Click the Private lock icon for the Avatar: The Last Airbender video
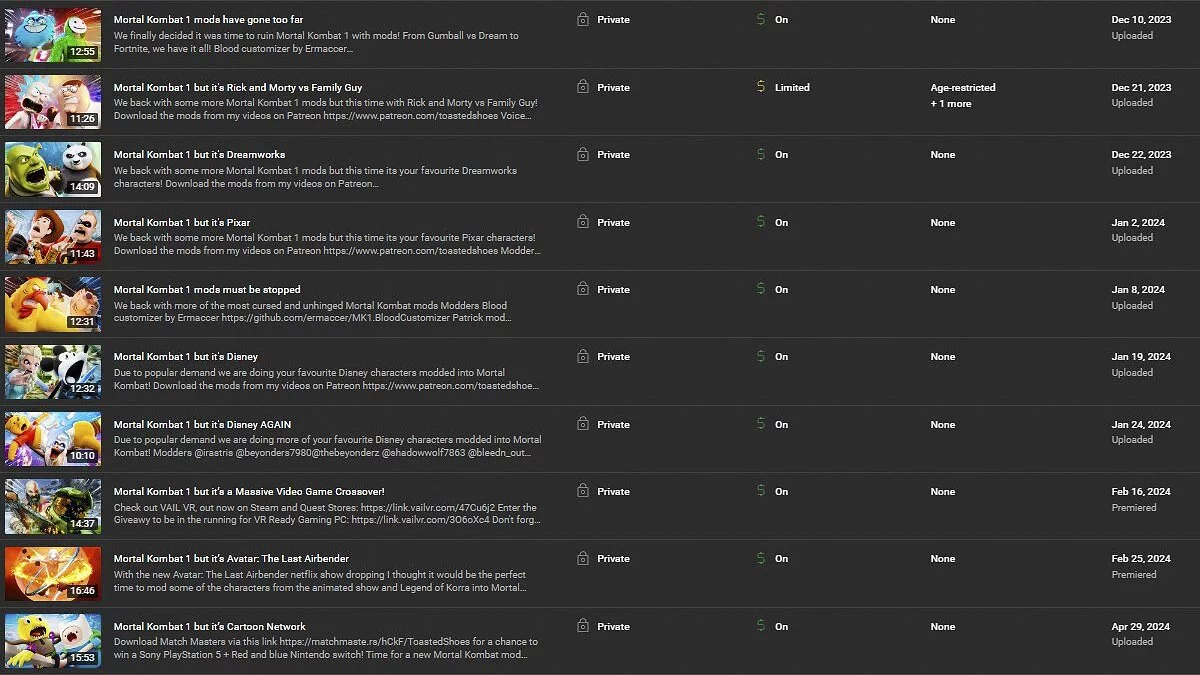Viewport: 1200px width, 675px height. coord(583,558)
